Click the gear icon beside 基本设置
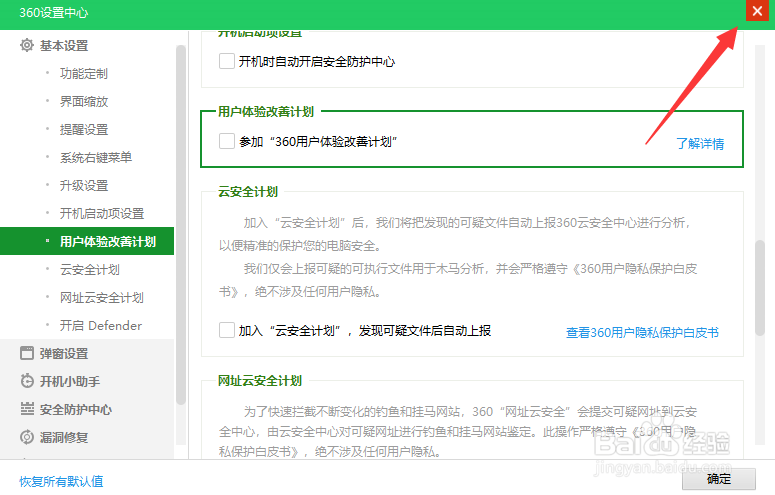Image resolution: width=775 pixels, height=495 pixels. (x=27, y=45)
